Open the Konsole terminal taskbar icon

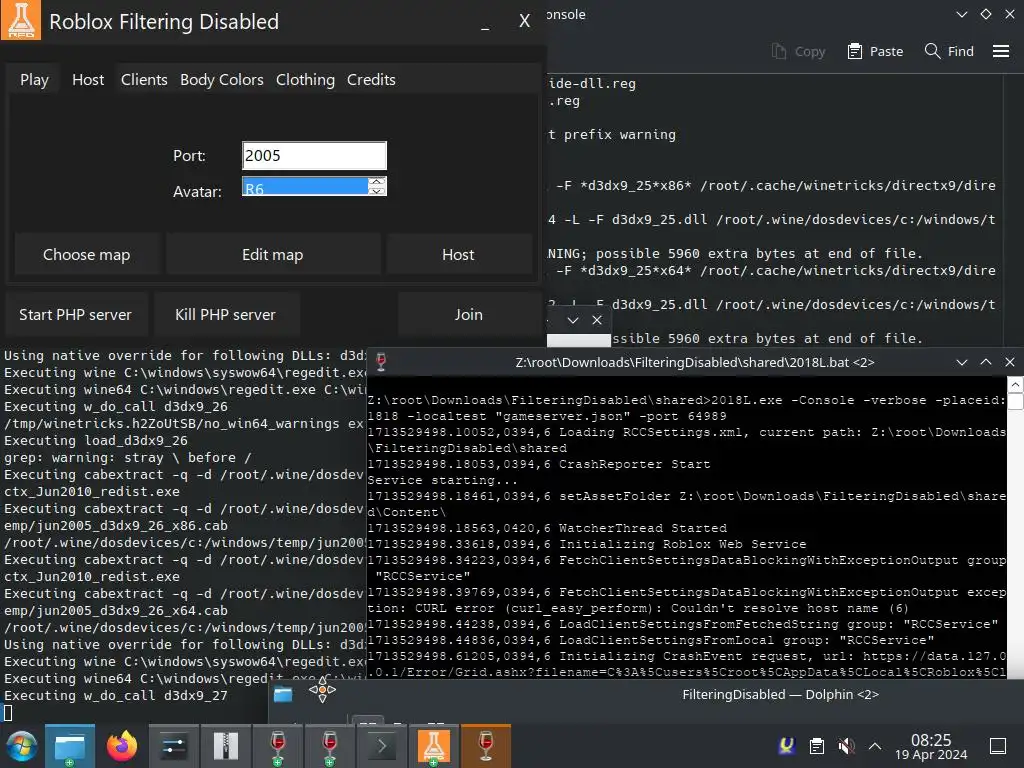[x=381, y=746]
